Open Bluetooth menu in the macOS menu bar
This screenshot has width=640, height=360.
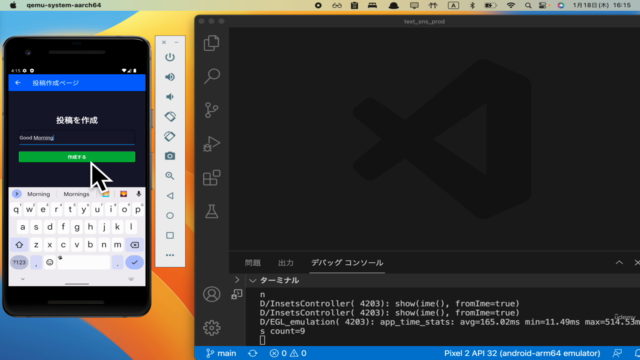472,5
